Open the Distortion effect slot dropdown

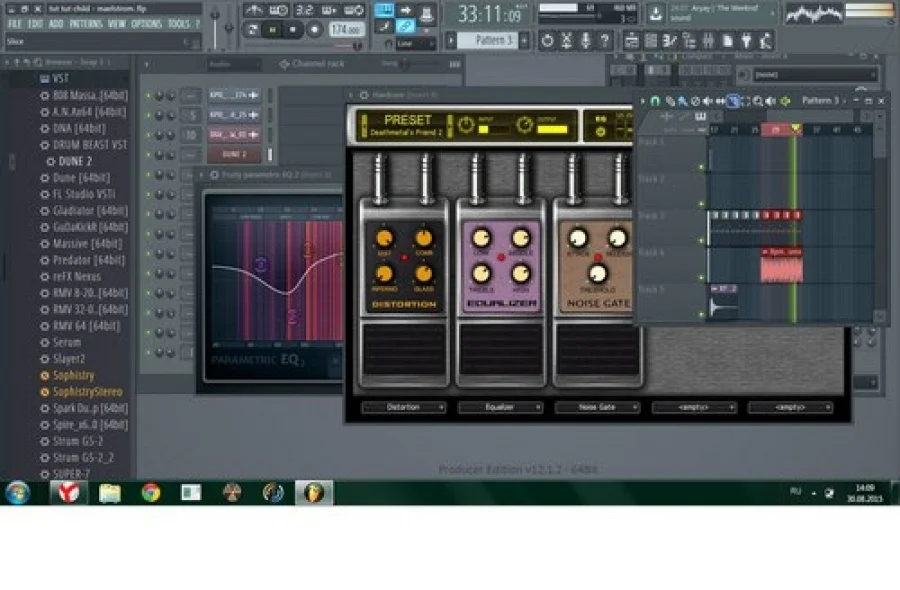404,407
